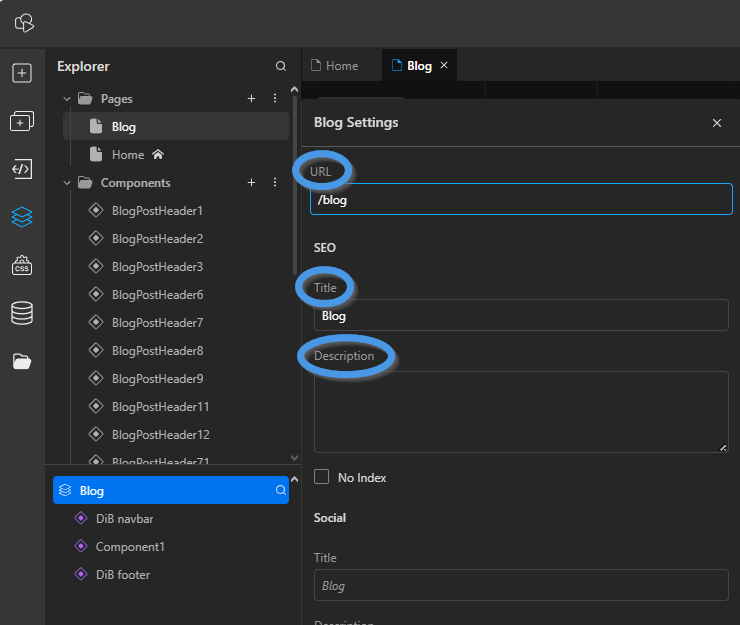Viewport: 740px width, 625px height.
Task: Click the Blog page file icon in tree
Action: pos(96,126)
